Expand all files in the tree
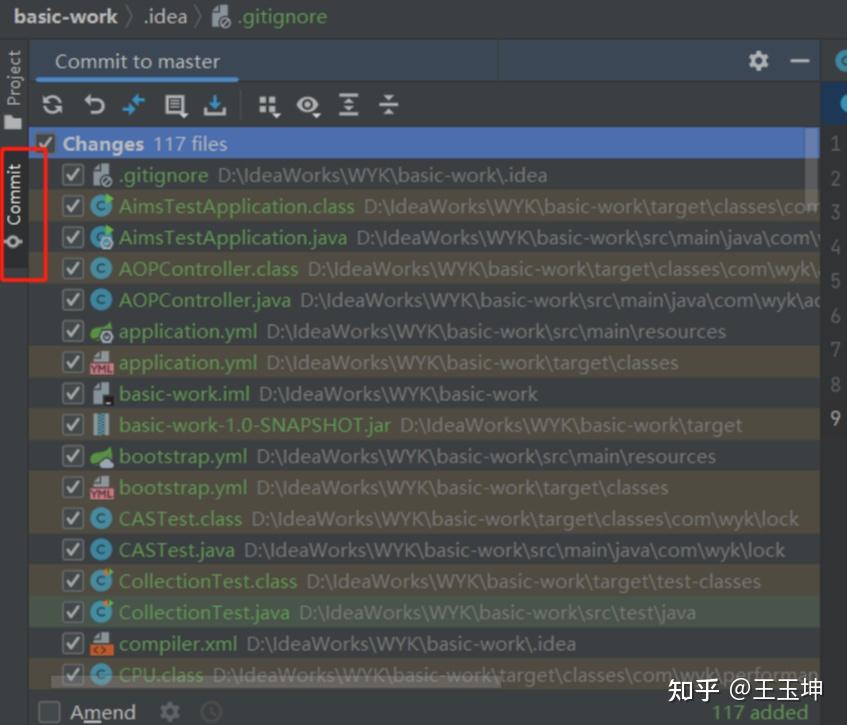Screen dimensions: 847x725 (348, 105)
